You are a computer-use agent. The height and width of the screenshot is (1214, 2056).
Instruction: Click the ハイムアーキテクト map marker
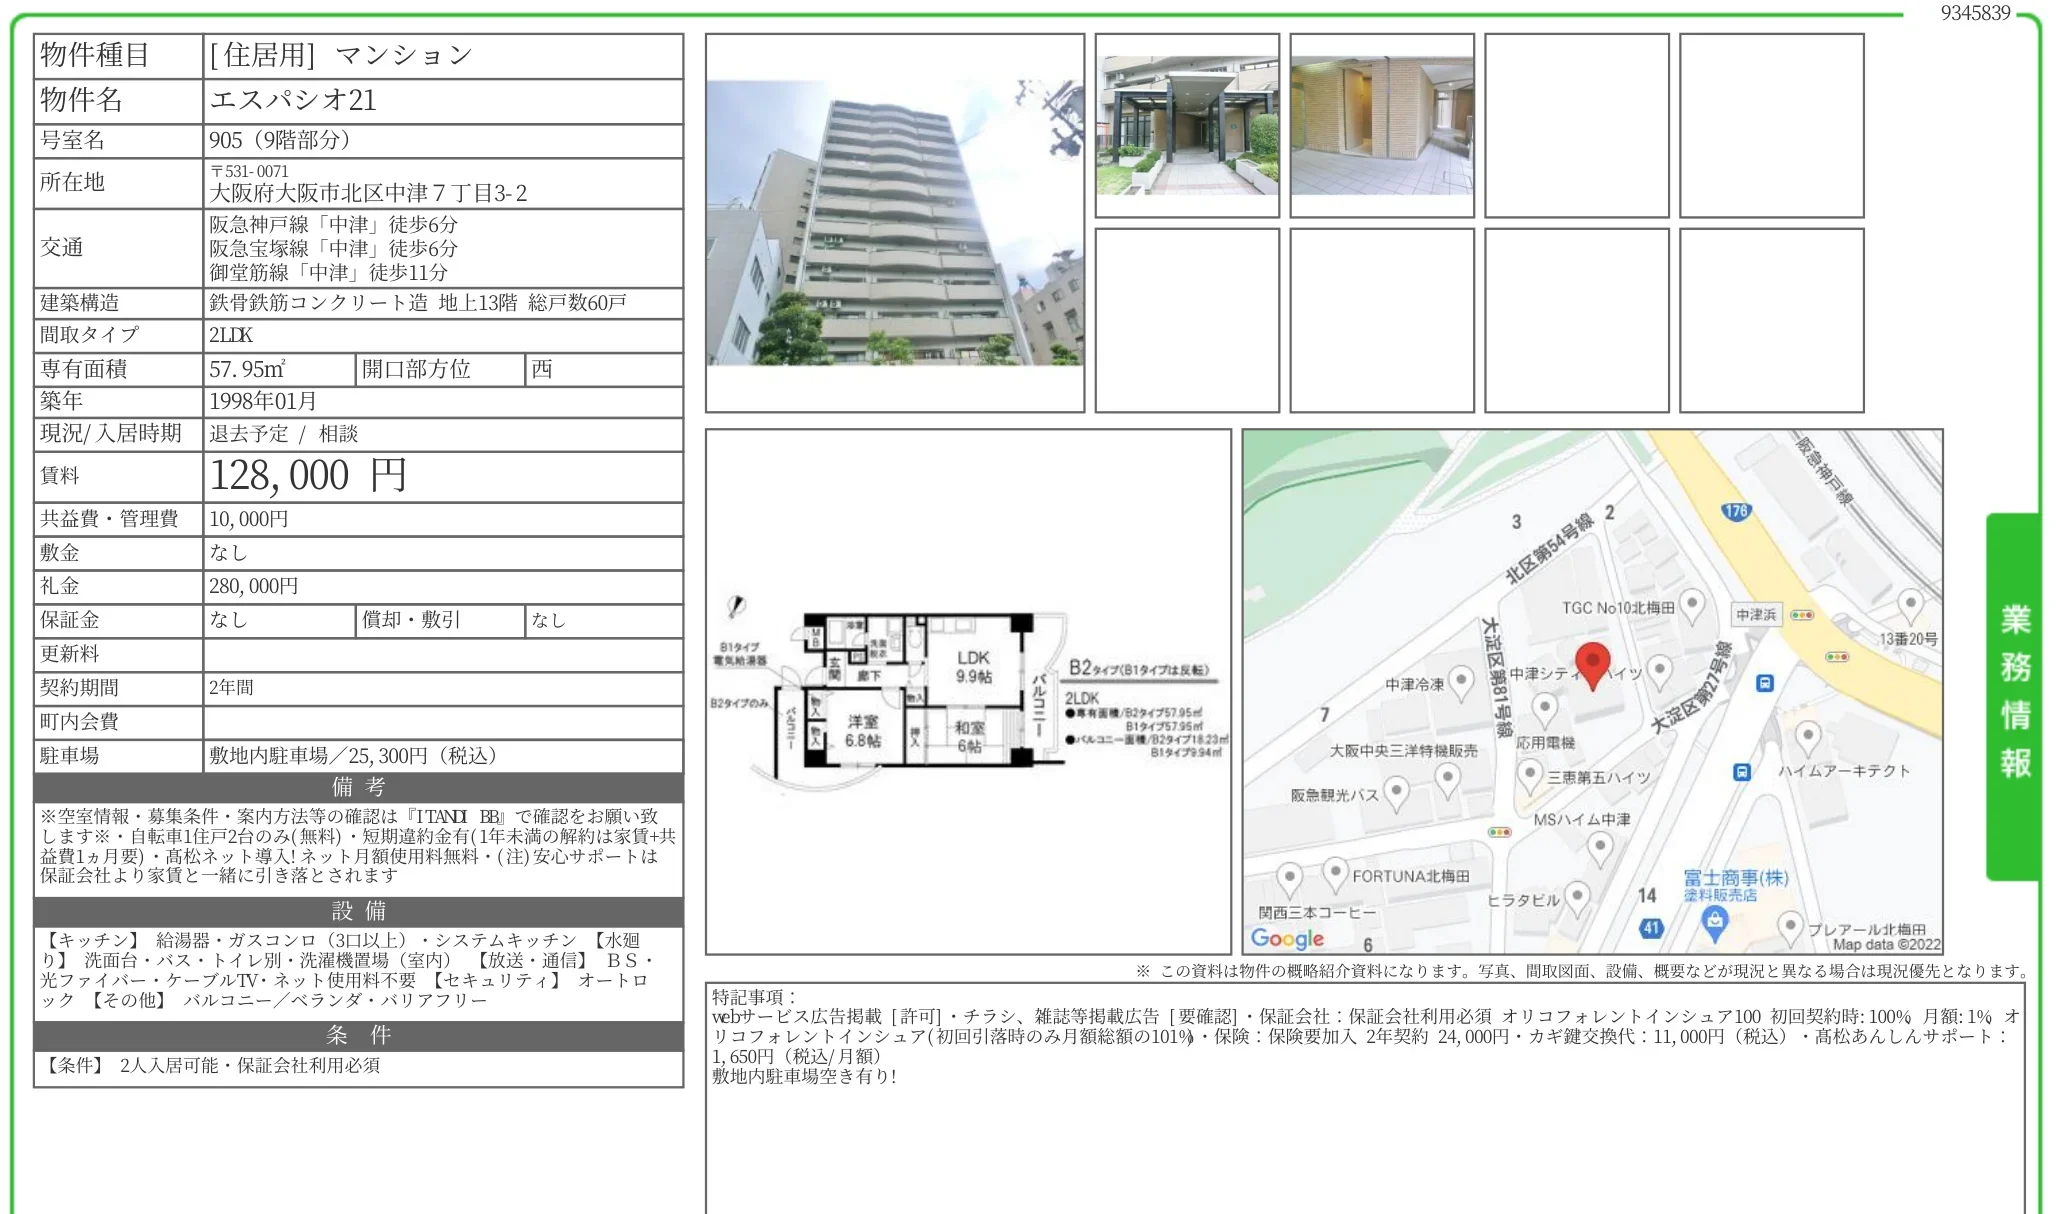pyautogui.click(x=1807, y=738)
